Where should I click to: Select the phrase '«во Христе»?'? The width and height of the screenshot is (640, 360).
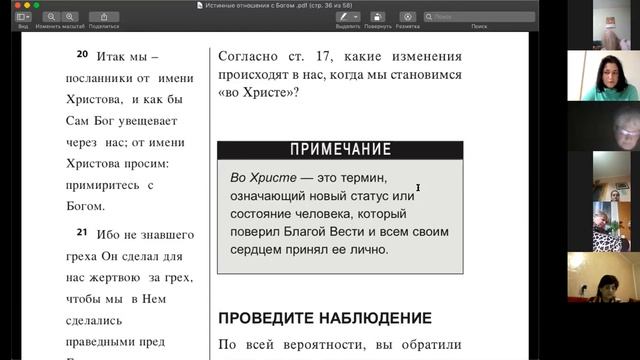tap(258, 92)
